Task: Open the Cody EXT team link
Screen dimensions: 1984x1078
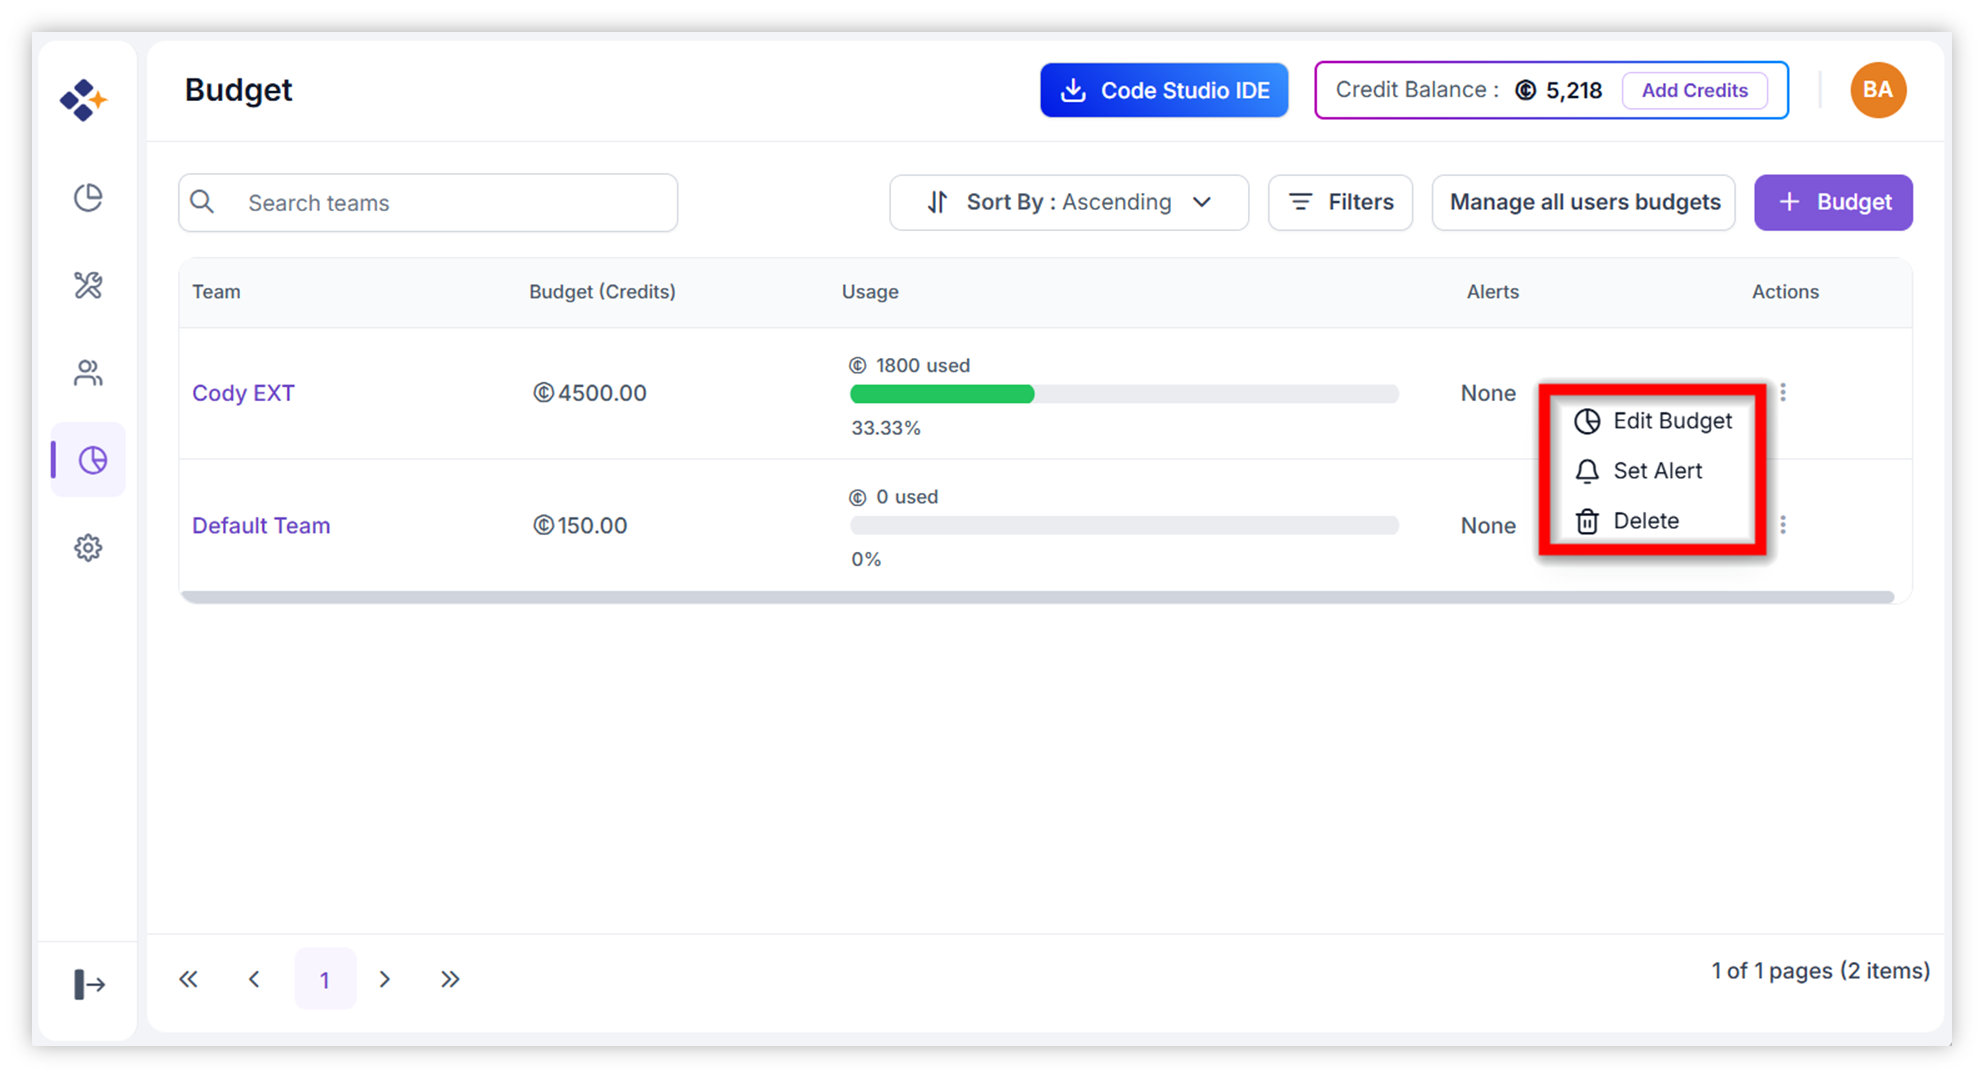Action: [x=243, y=393]
